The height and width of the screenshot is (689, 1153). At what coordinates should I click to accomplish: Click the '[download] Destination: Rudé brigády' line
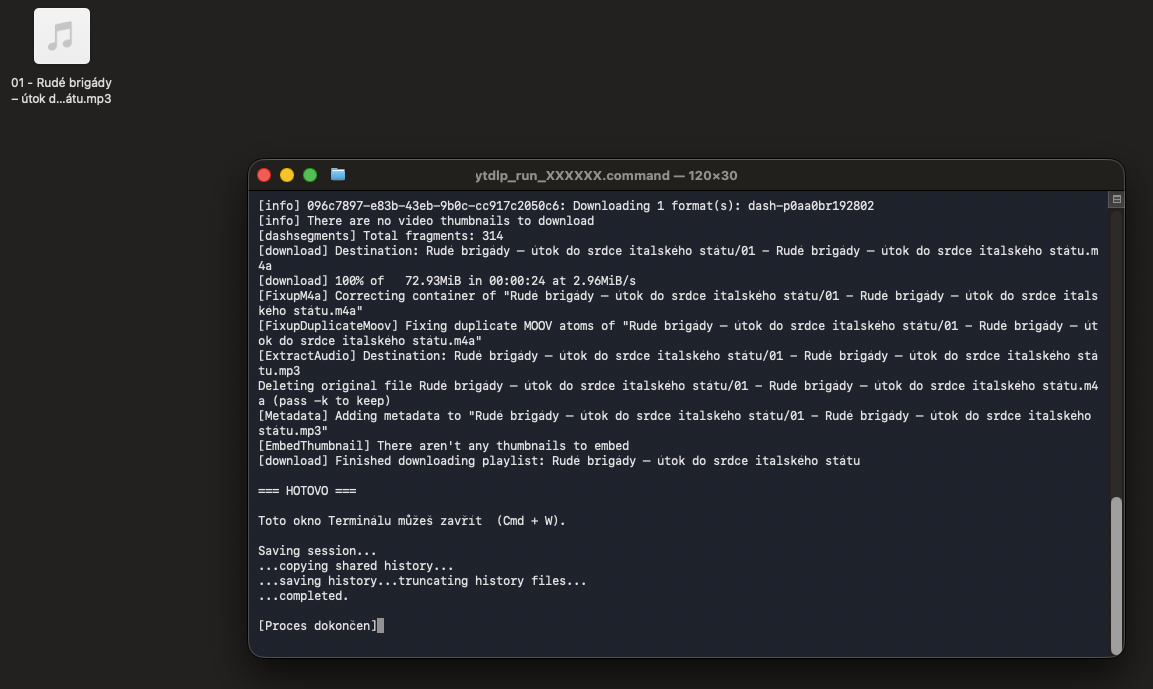click(x=678, y=258)
